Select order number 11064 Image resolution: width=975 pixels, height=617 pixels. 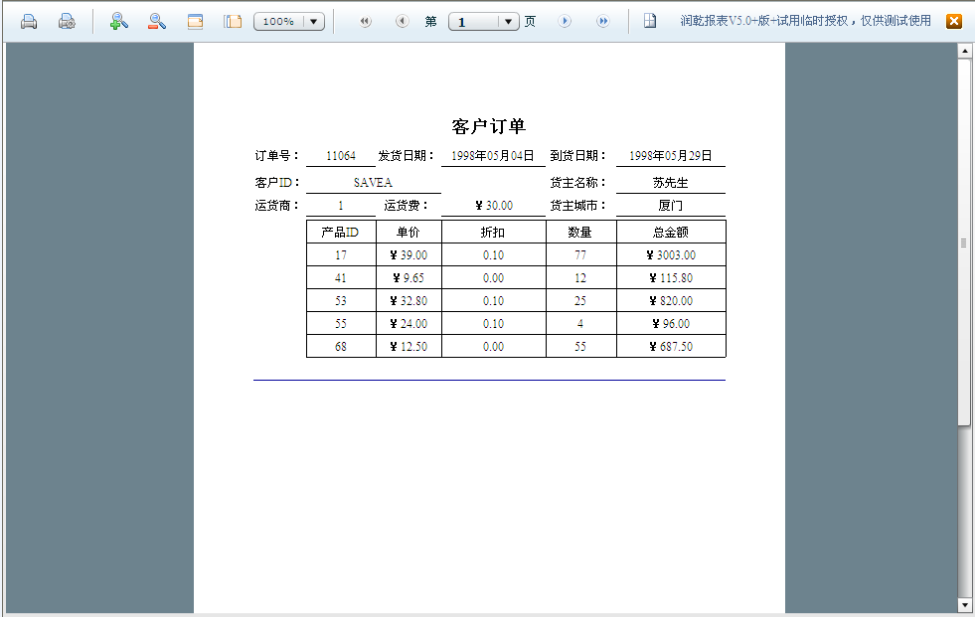341,155
